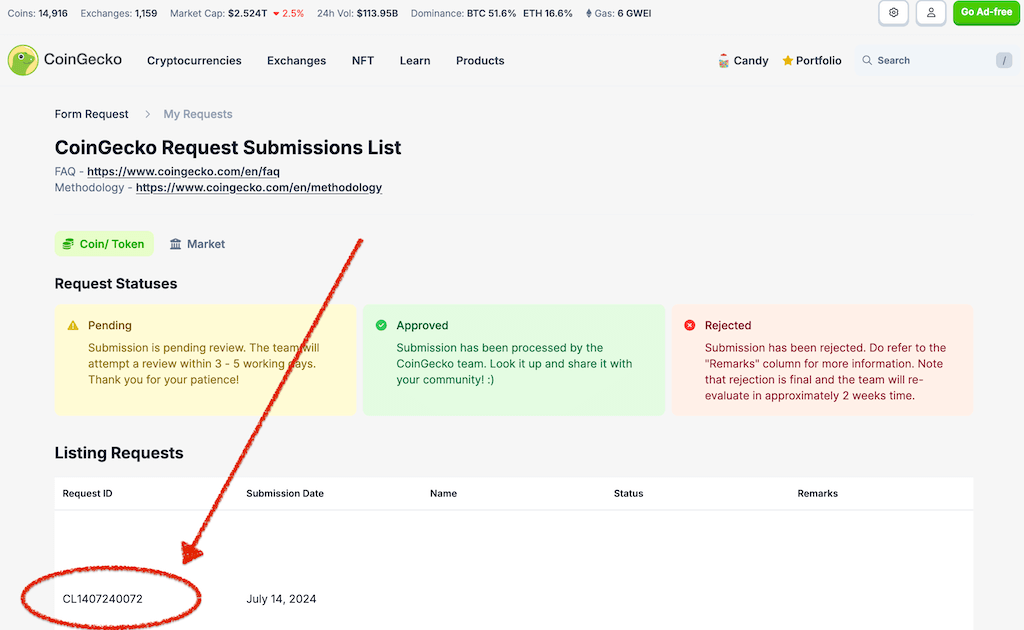Open the Cryptocurrencies menu
The width and height of the screenshot is (1024, 630).
point(194,61)
